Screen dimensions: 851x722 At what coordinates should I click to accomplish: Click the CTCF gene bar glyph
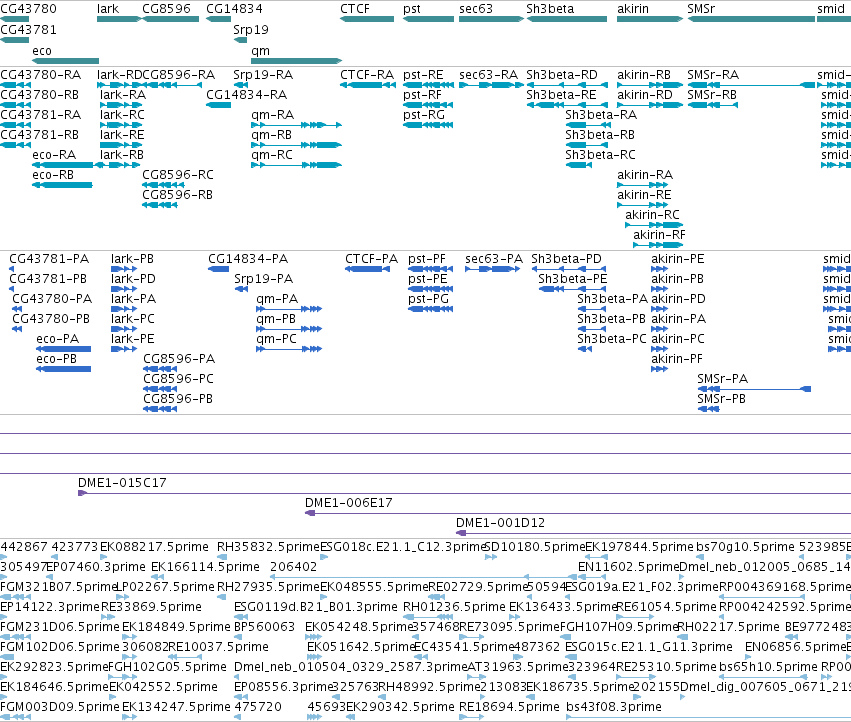[367, 19]
